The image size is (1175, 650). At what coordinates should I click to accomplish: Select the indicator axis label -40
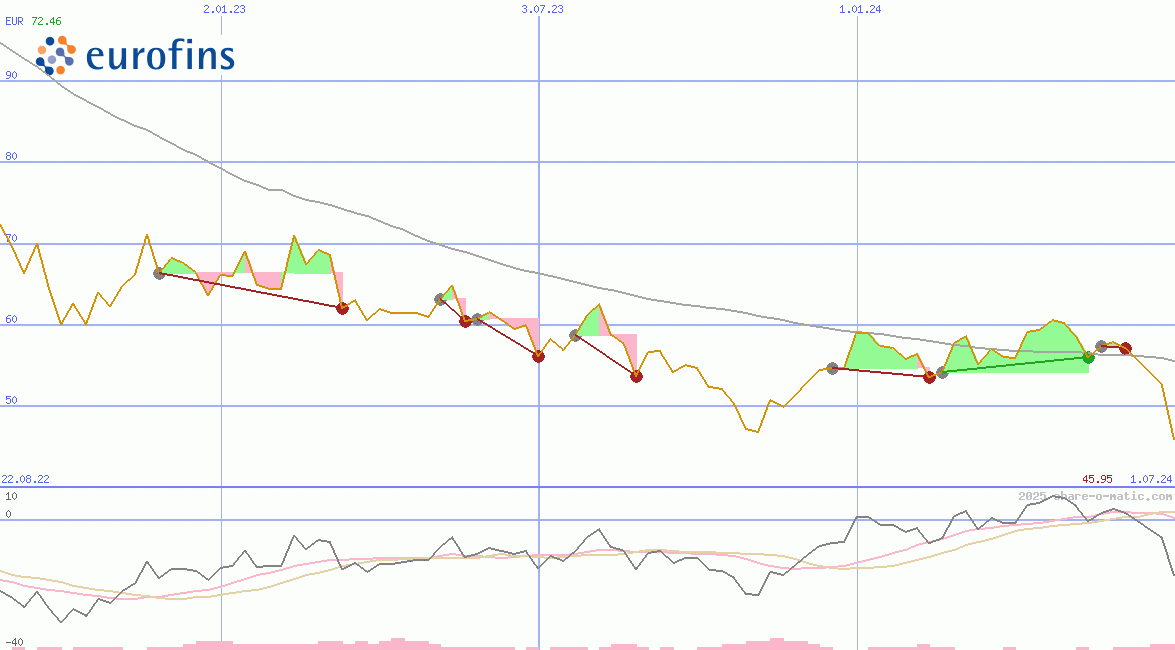click(14, 643)
